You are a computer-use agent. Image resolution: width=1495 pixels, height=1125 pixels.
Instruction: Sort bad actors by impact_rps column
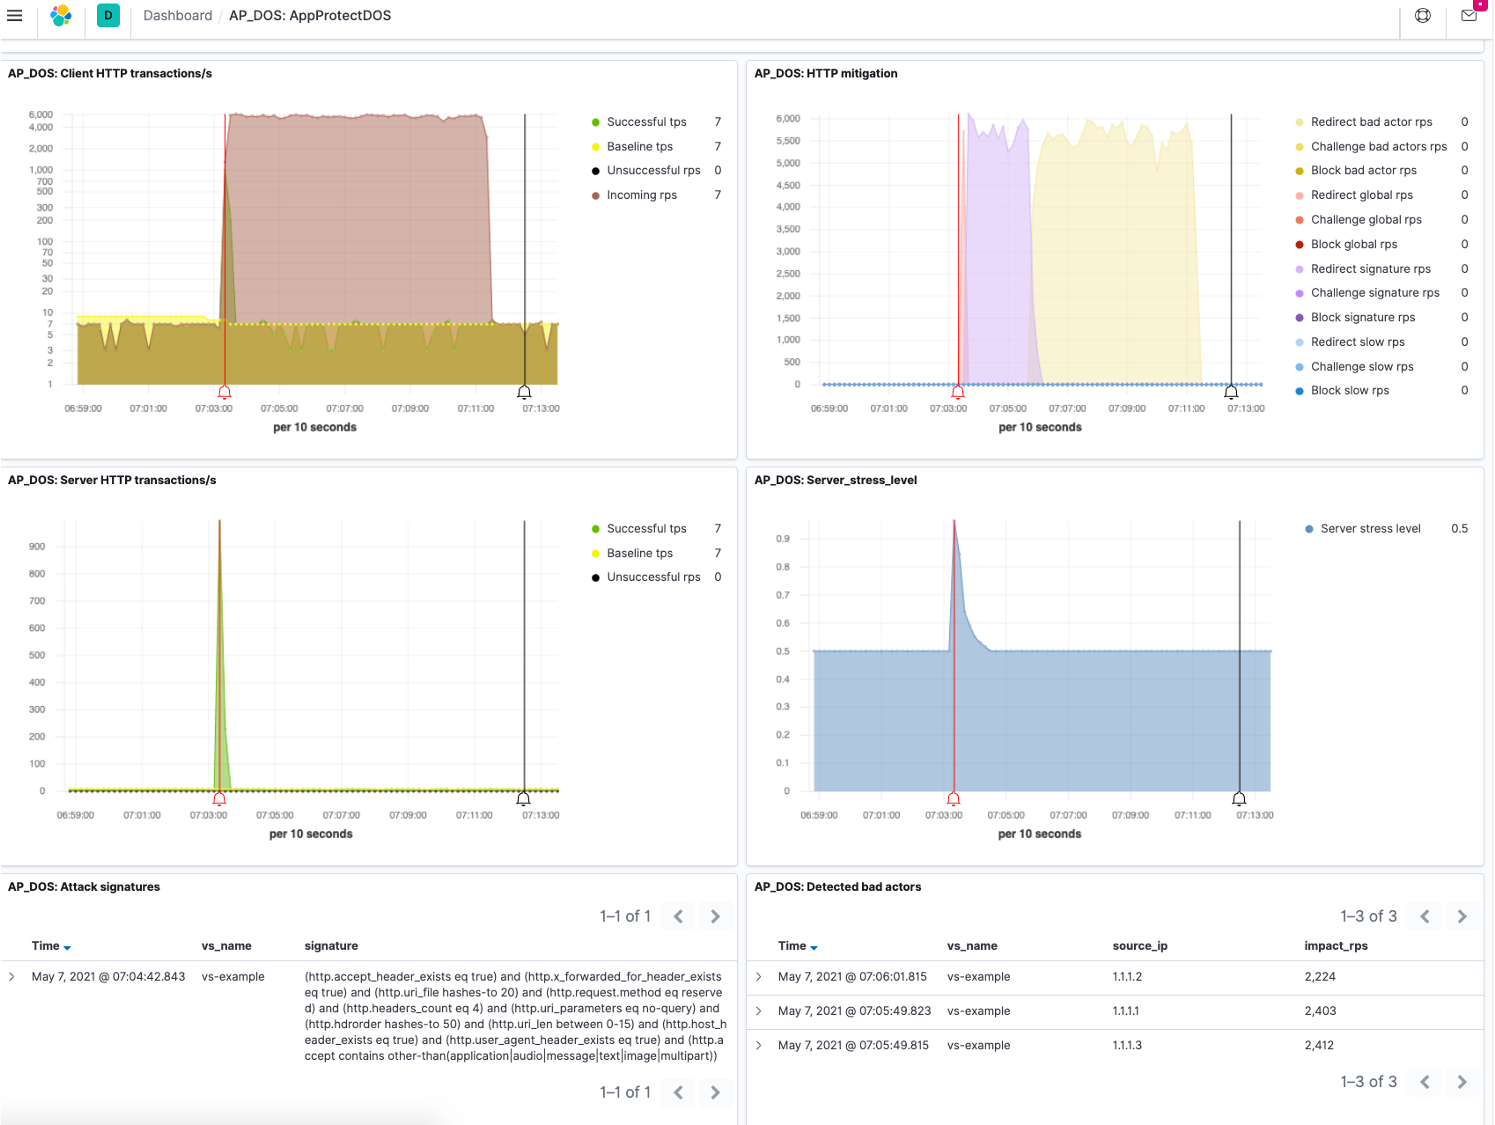click(x=1336, y=946)
